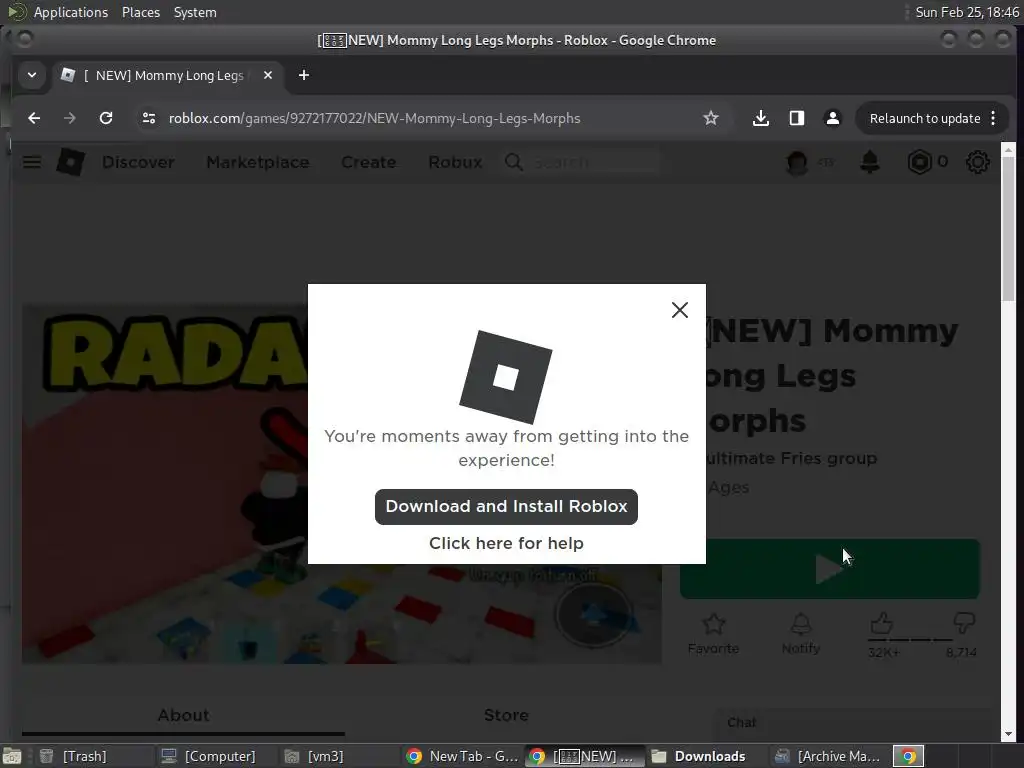The width and height of the screenshot is (1024, 768).
Task: Switch to Downloads window in taskbar
Action: (x=709, y=756)
